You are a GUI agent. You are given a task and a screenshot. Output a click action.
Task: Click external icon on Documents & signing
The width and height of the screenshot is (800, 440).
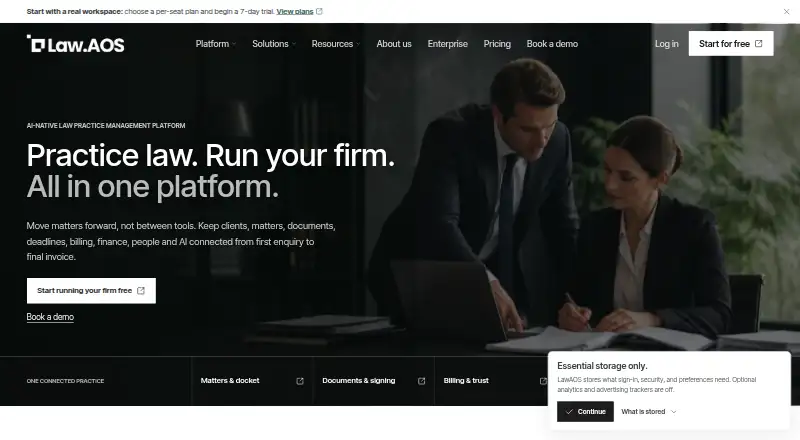421,381
